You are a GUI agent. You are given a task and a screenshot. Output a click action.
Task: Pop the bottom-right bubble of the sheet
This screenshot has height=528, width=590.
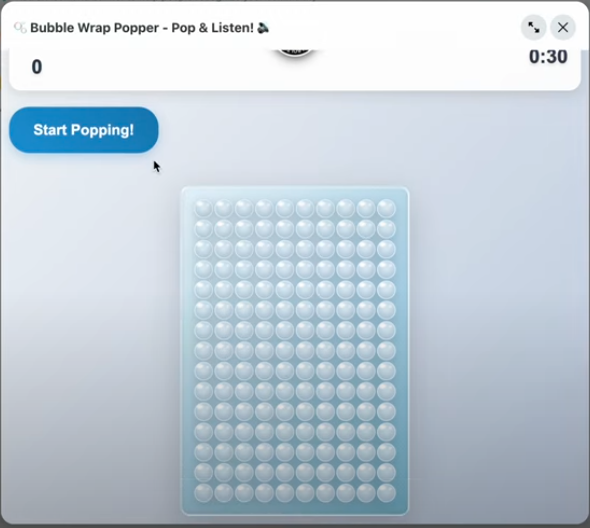[x=386, y=493]
